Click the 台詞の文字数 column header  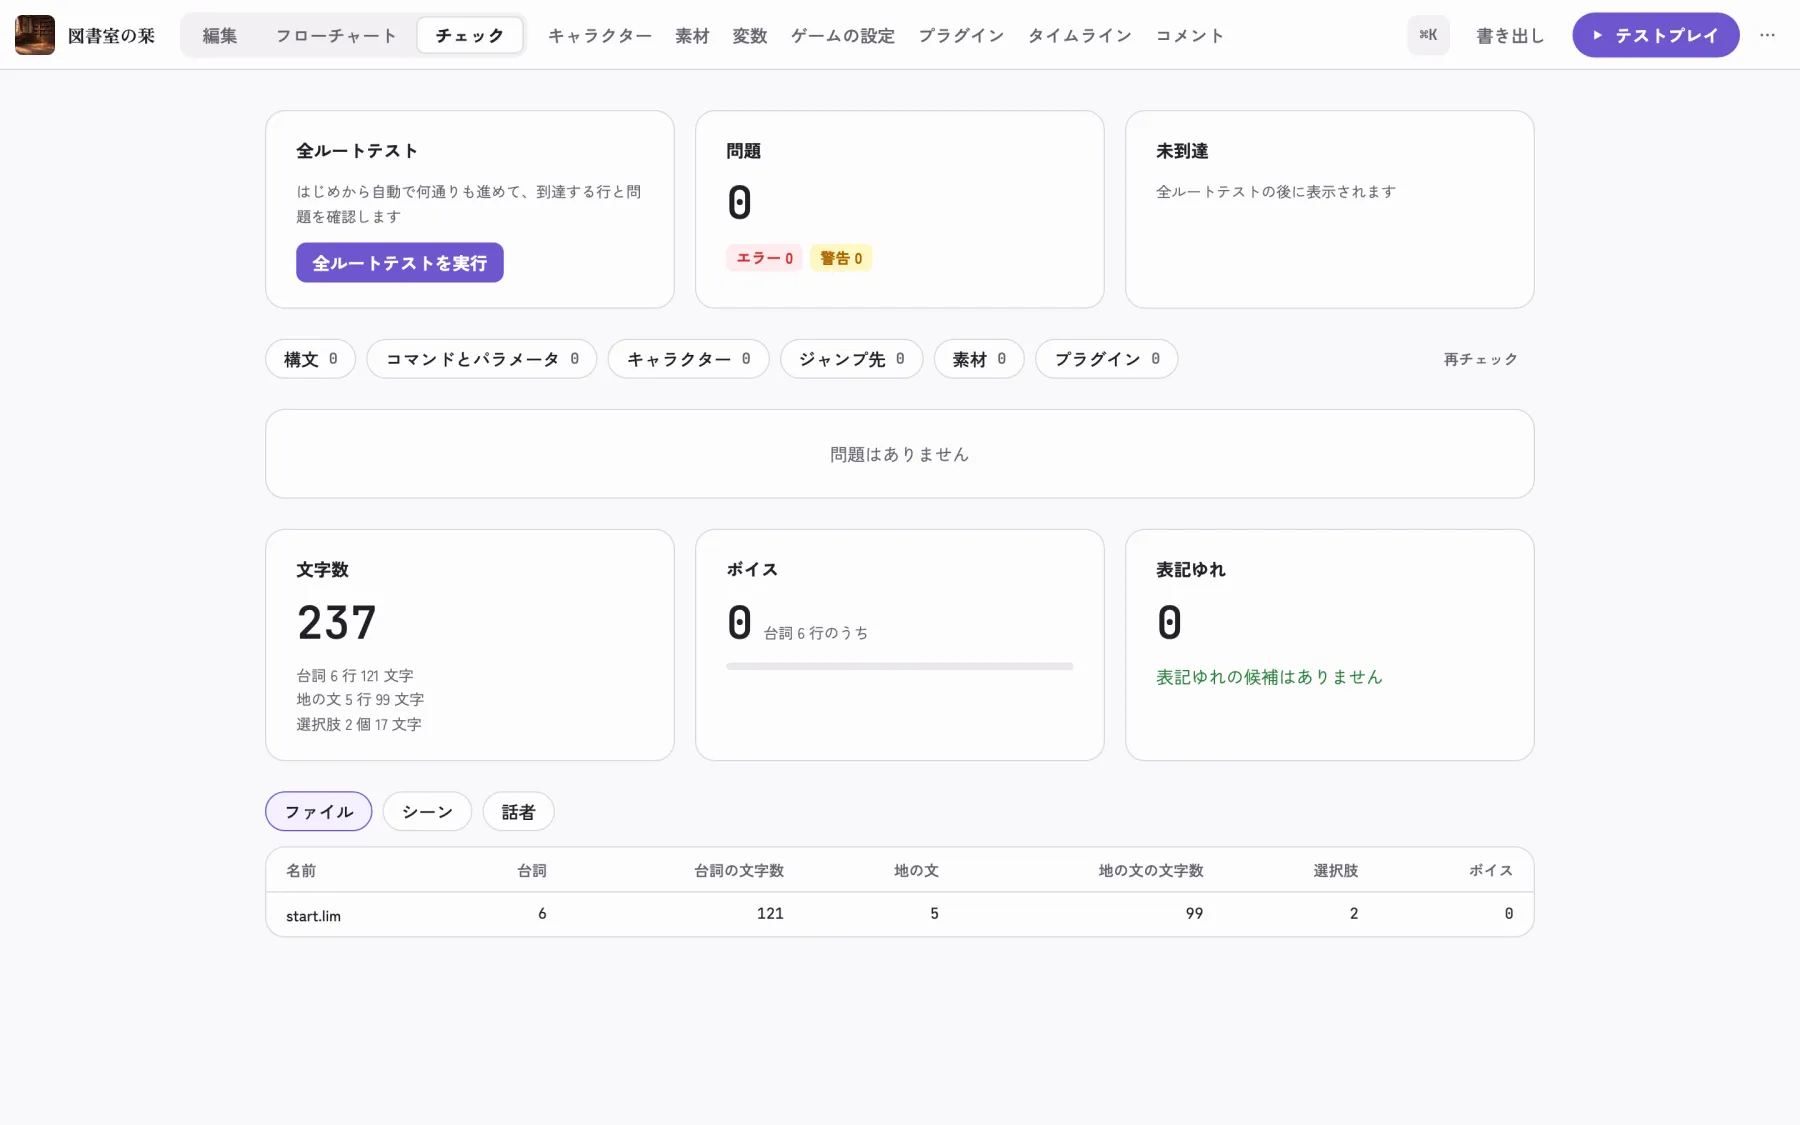(739, 870)
